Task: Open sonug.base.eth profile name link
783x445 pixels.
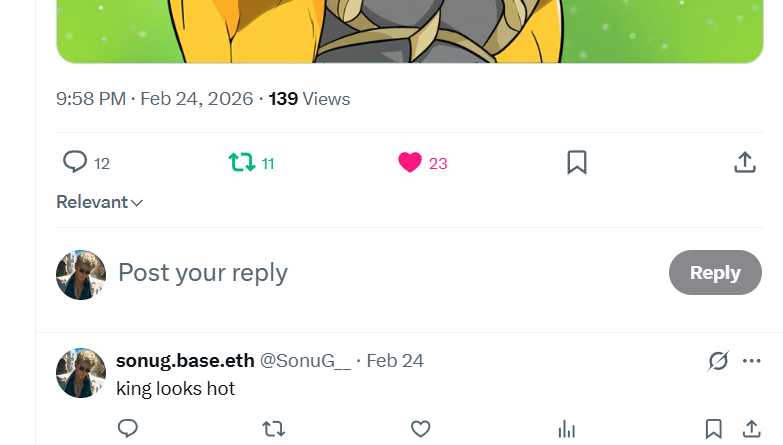Action: click(185, 361)
